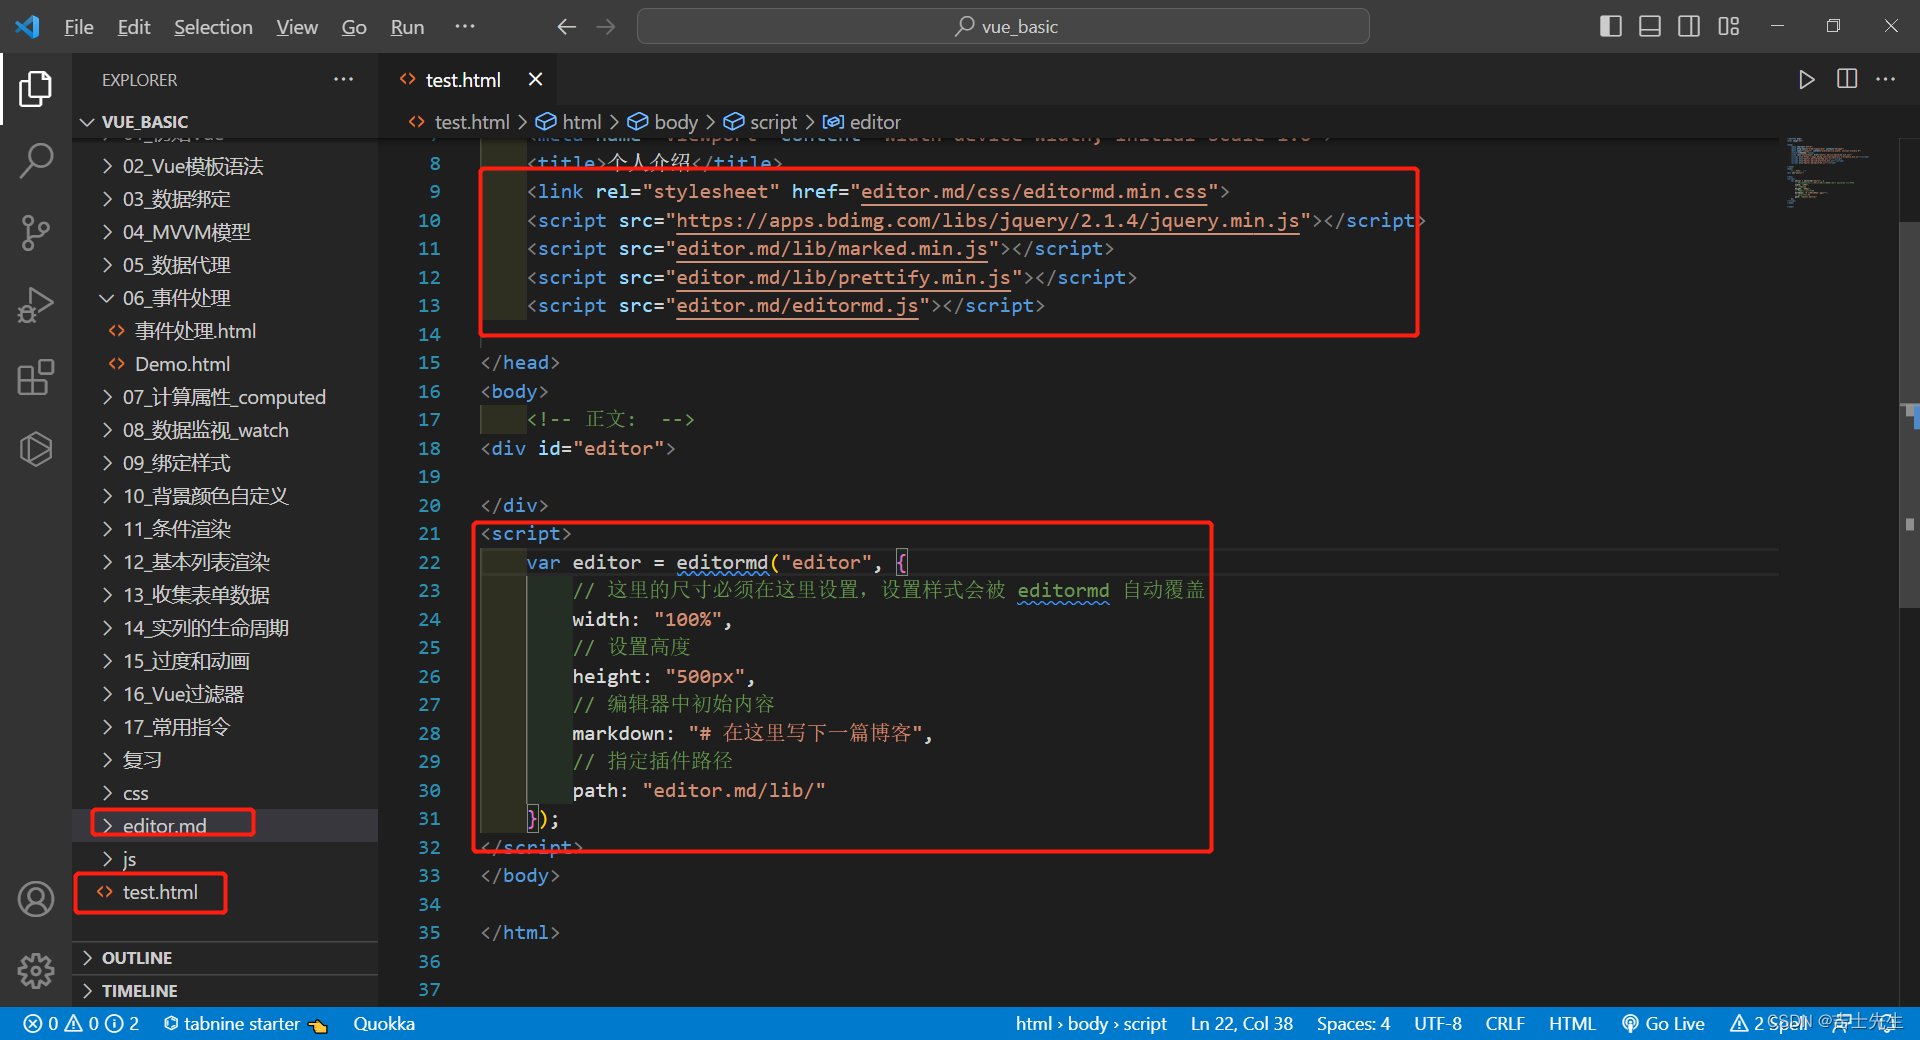
Task: Change encoding via UTF-8
Action: [1438, 1023]
